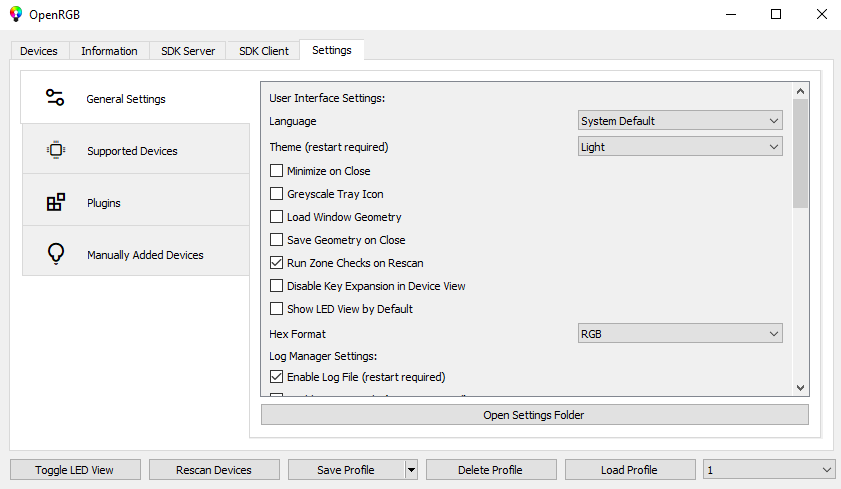Switch to the Devices tab
This screenshot has width=841, height=489.
pyautogui.click(x=39, y=51)
